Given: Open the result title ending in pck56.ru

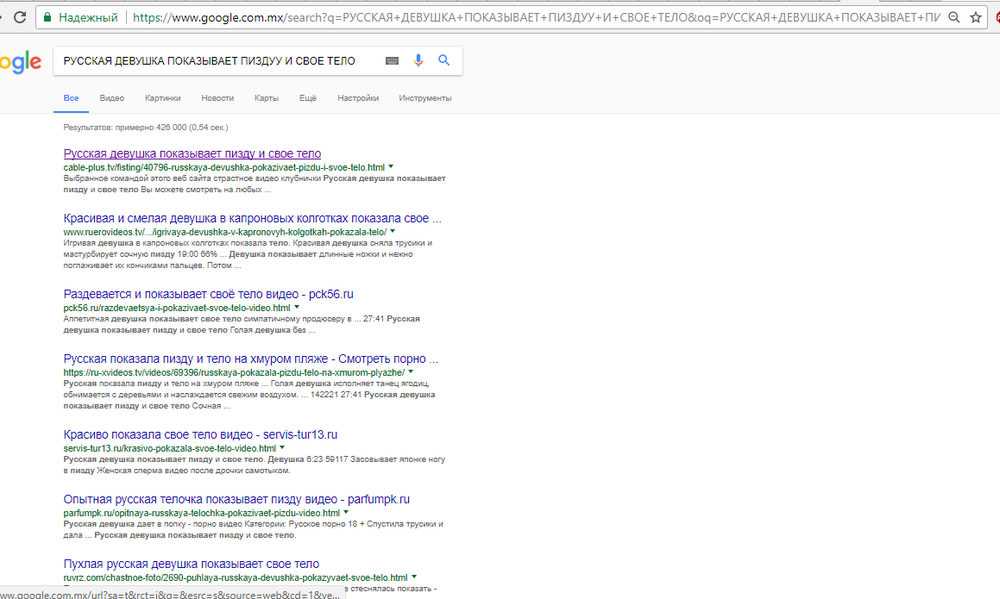Looking at the screenshot, I should 208,294.
